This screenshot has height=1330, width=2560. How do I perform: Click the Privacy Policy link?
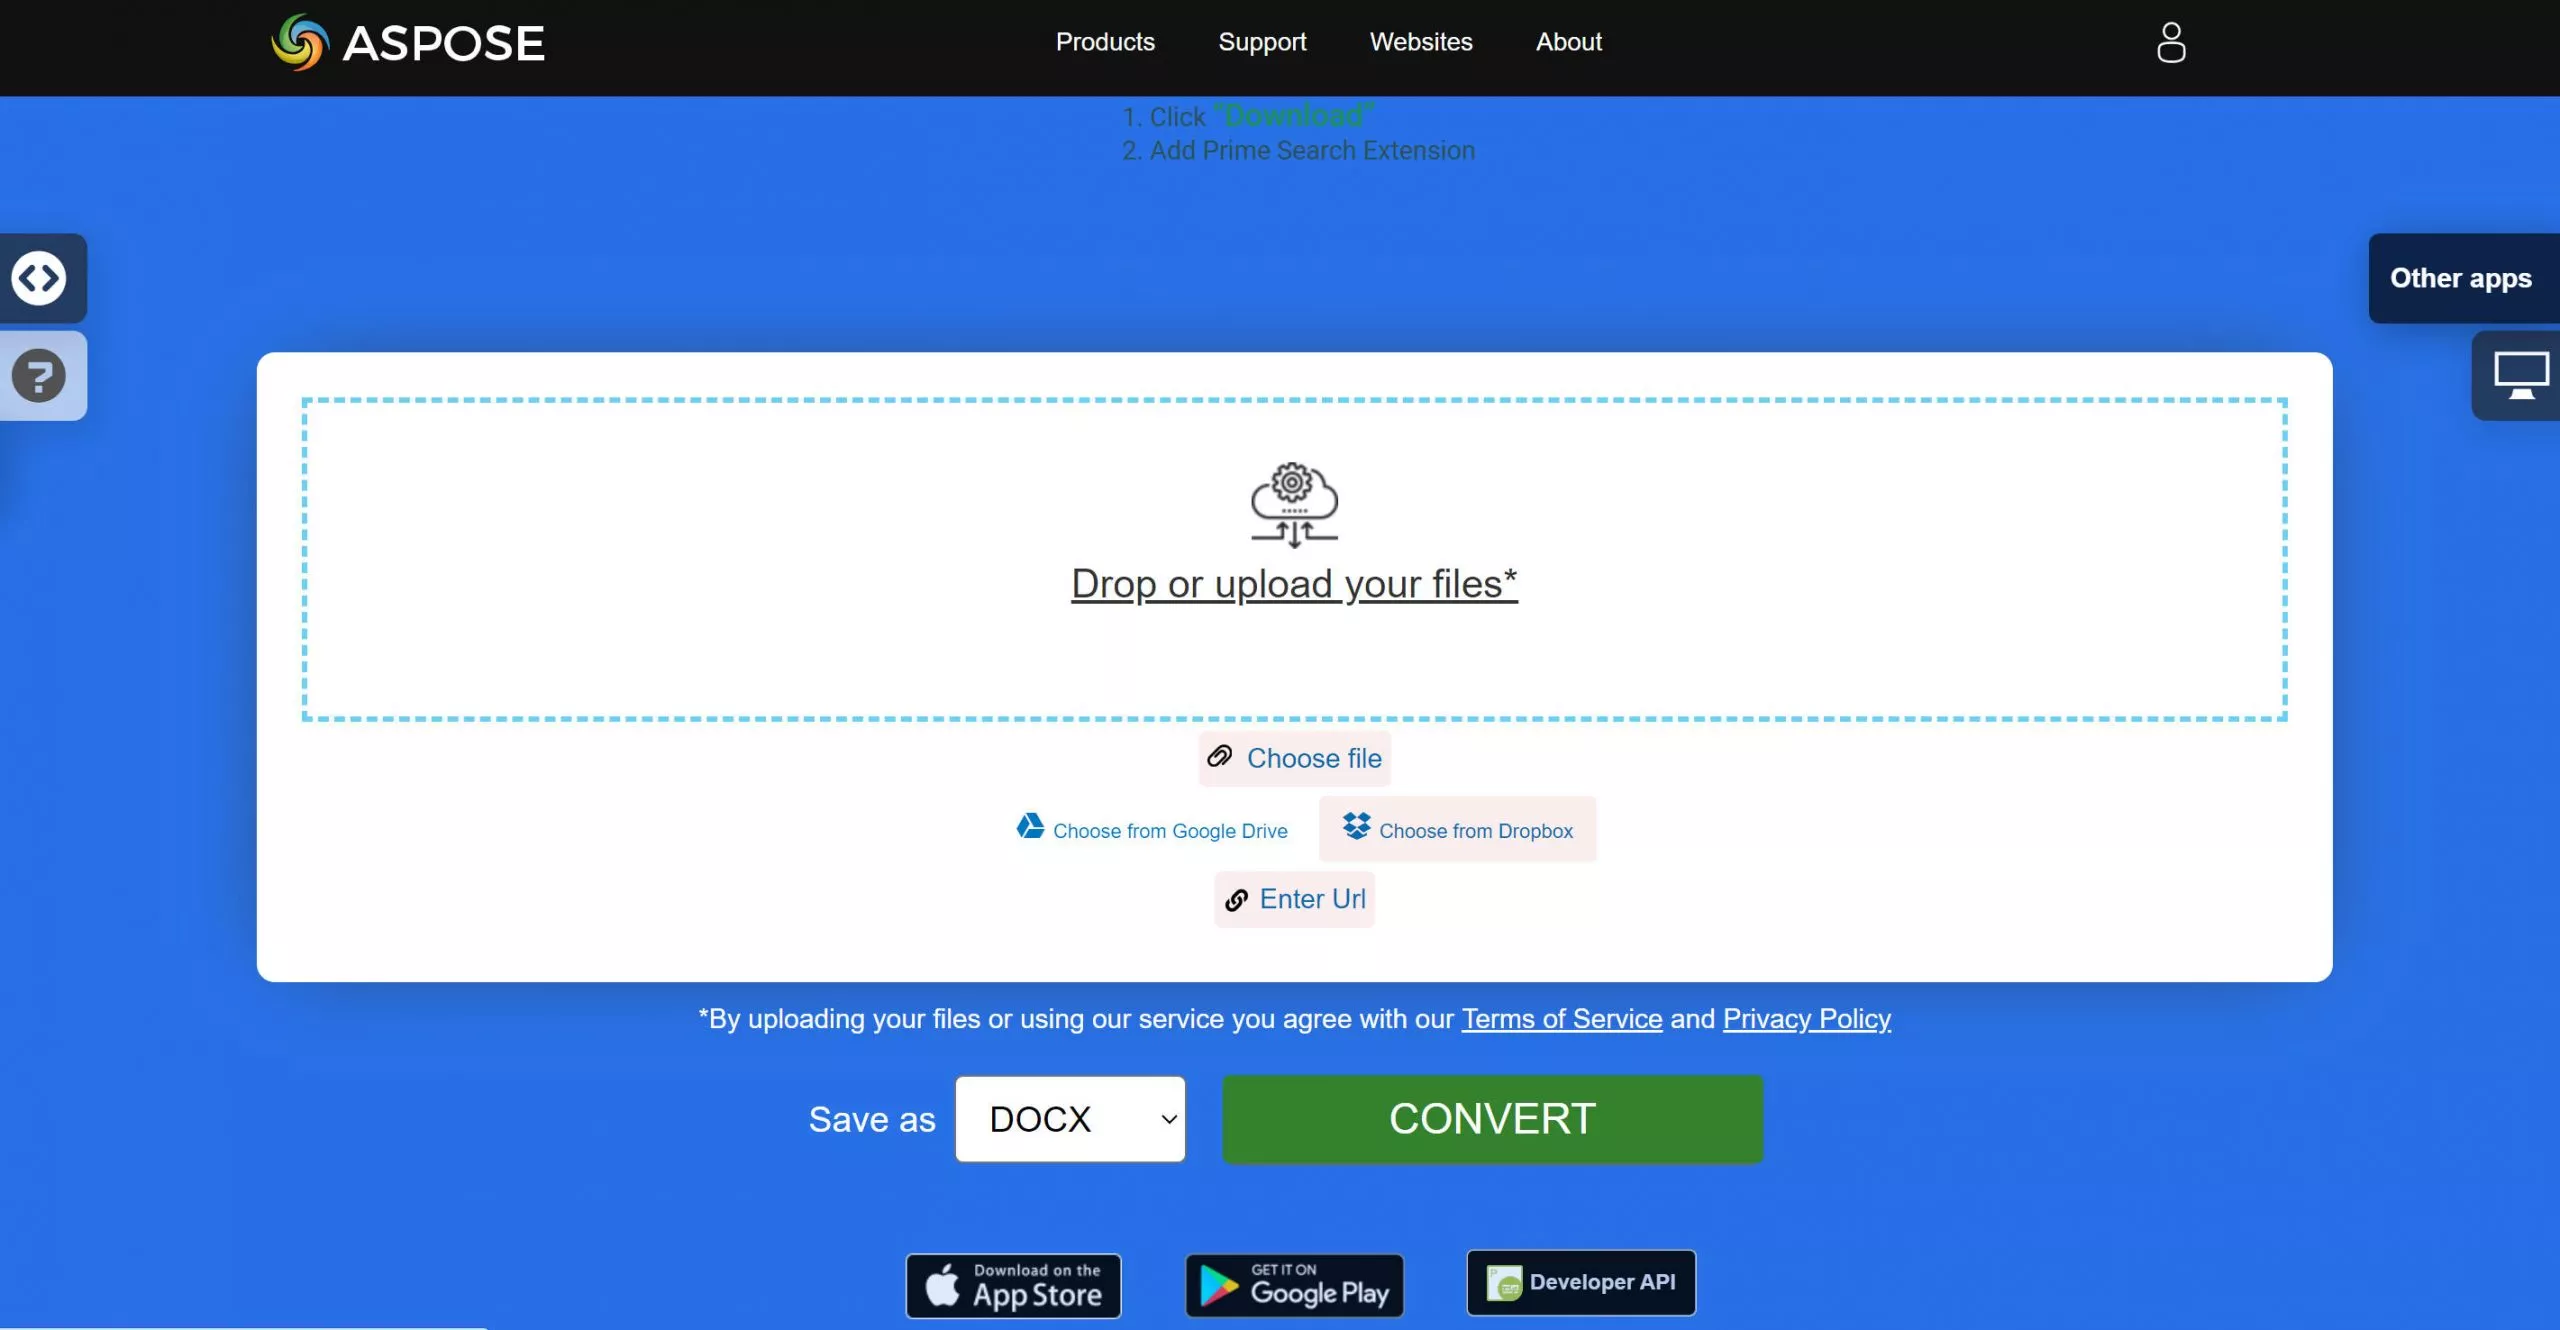coord(1807,1017)
